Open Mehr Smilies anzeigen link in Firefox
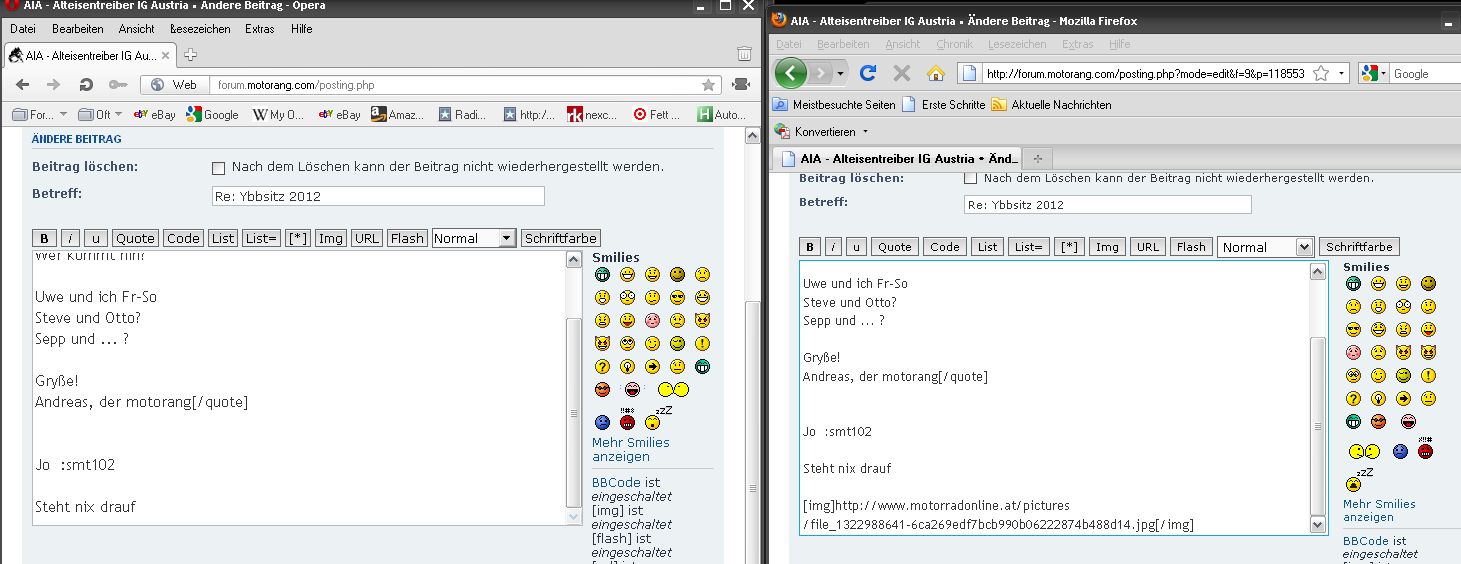 coord(1380,510)
